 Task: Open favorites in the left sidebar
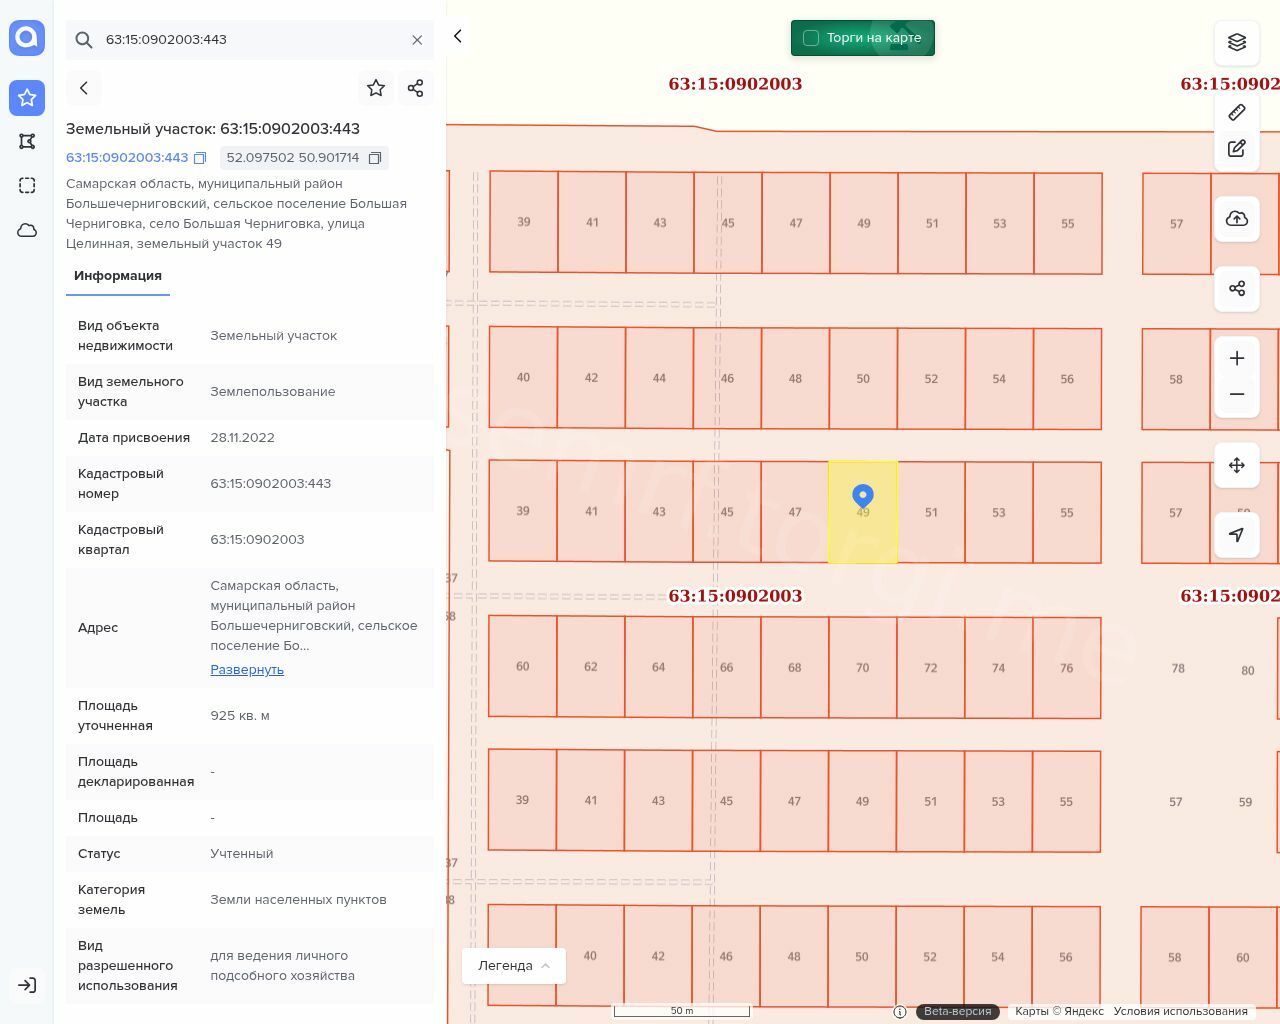[27, 98]
